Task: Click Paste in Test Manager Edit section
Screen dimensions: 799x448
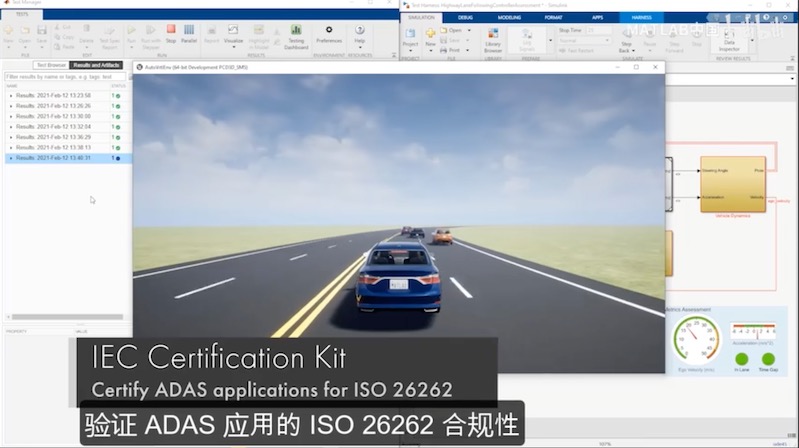Action: pyautogui.click(x=64, y=46)
